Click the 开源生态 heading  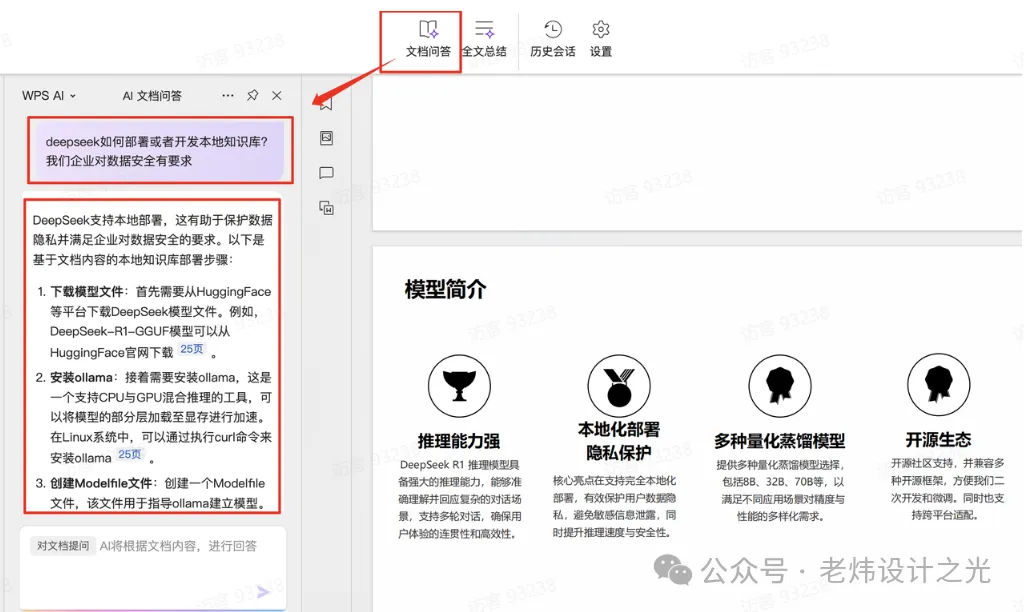click(x=938, y=440)
